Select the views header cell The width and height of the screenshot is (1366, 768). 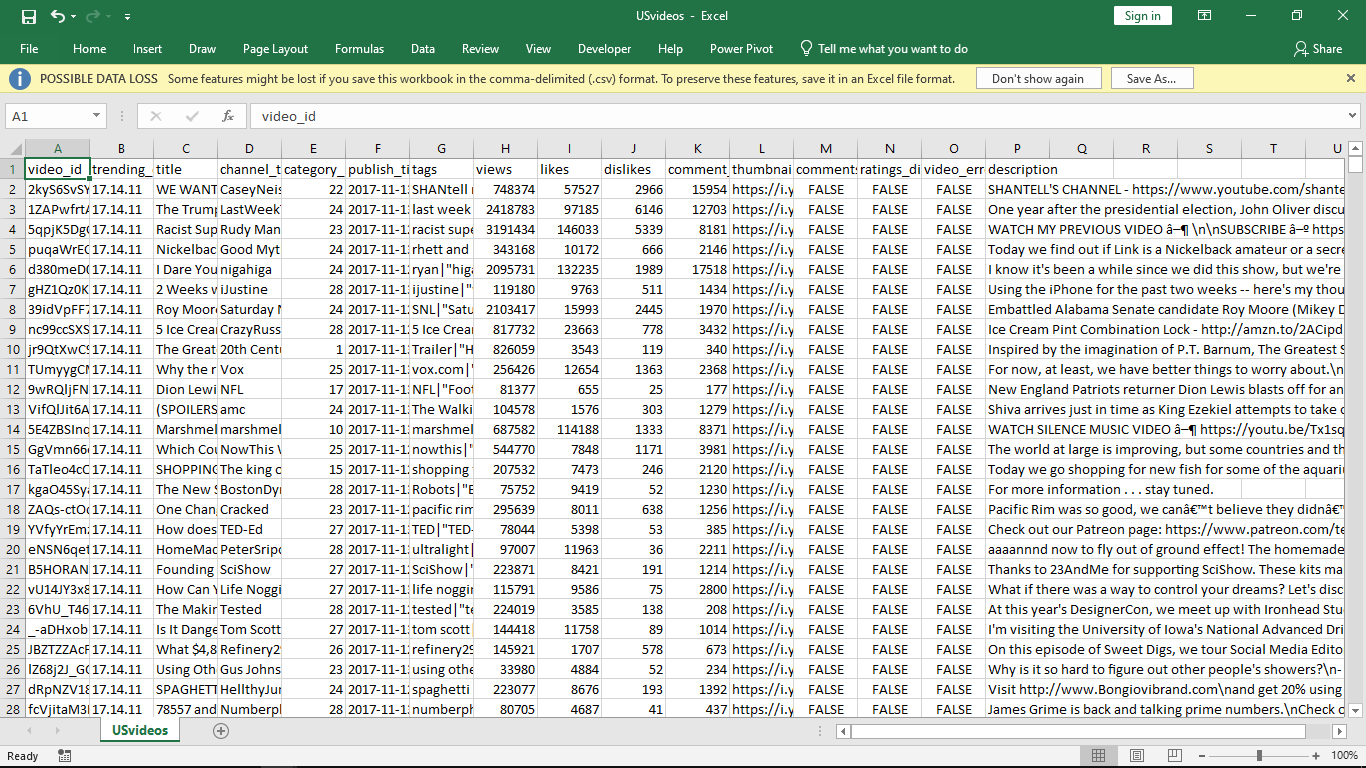505,169
